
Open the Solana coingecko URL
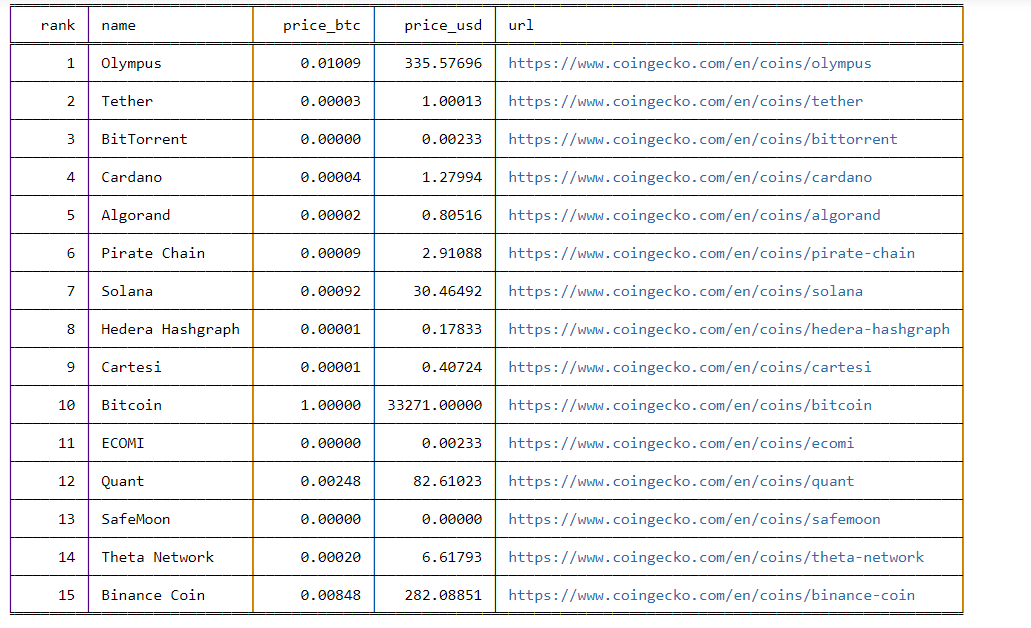[x=685, y=291]
